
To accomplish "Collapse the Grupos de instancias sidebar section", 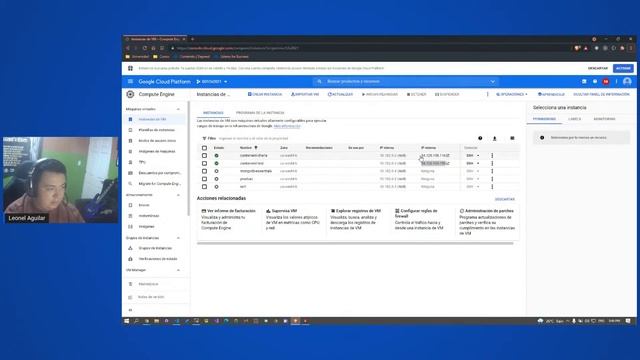I will pos(178,238).
